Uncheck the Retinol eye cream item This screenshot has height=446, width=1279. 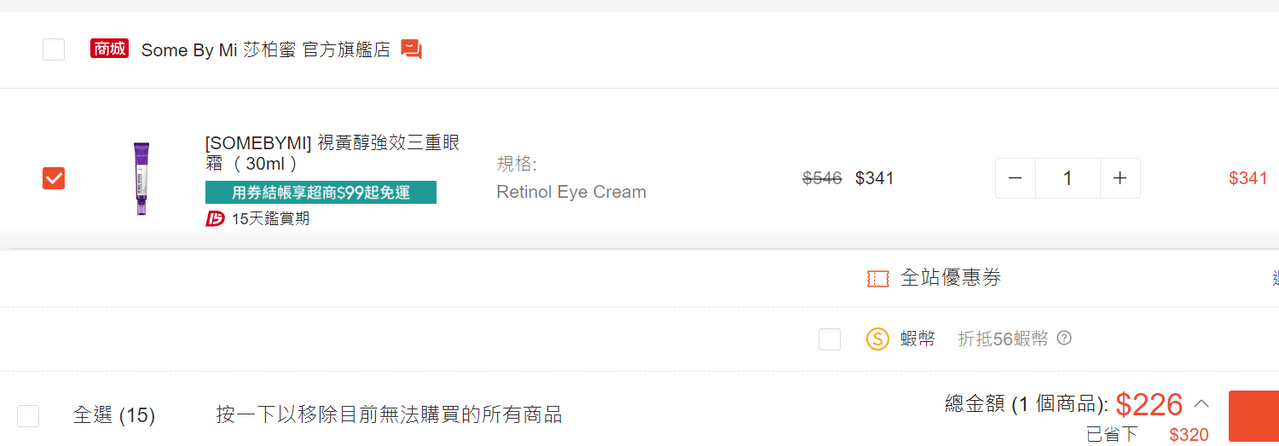pos(54,178)
